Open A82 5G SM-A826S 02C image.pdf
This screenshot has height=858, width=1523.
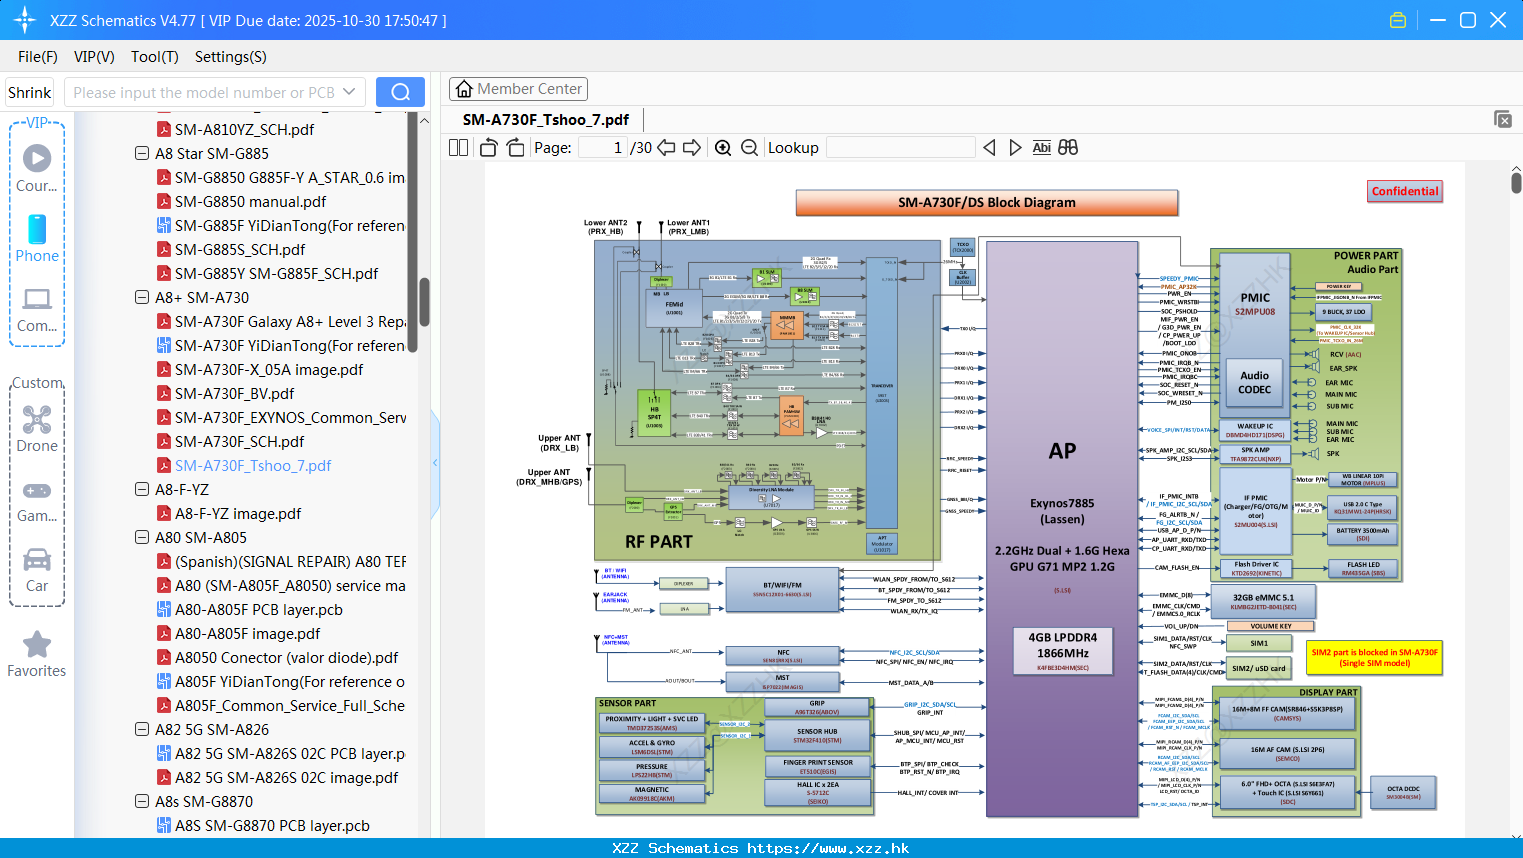286,777
